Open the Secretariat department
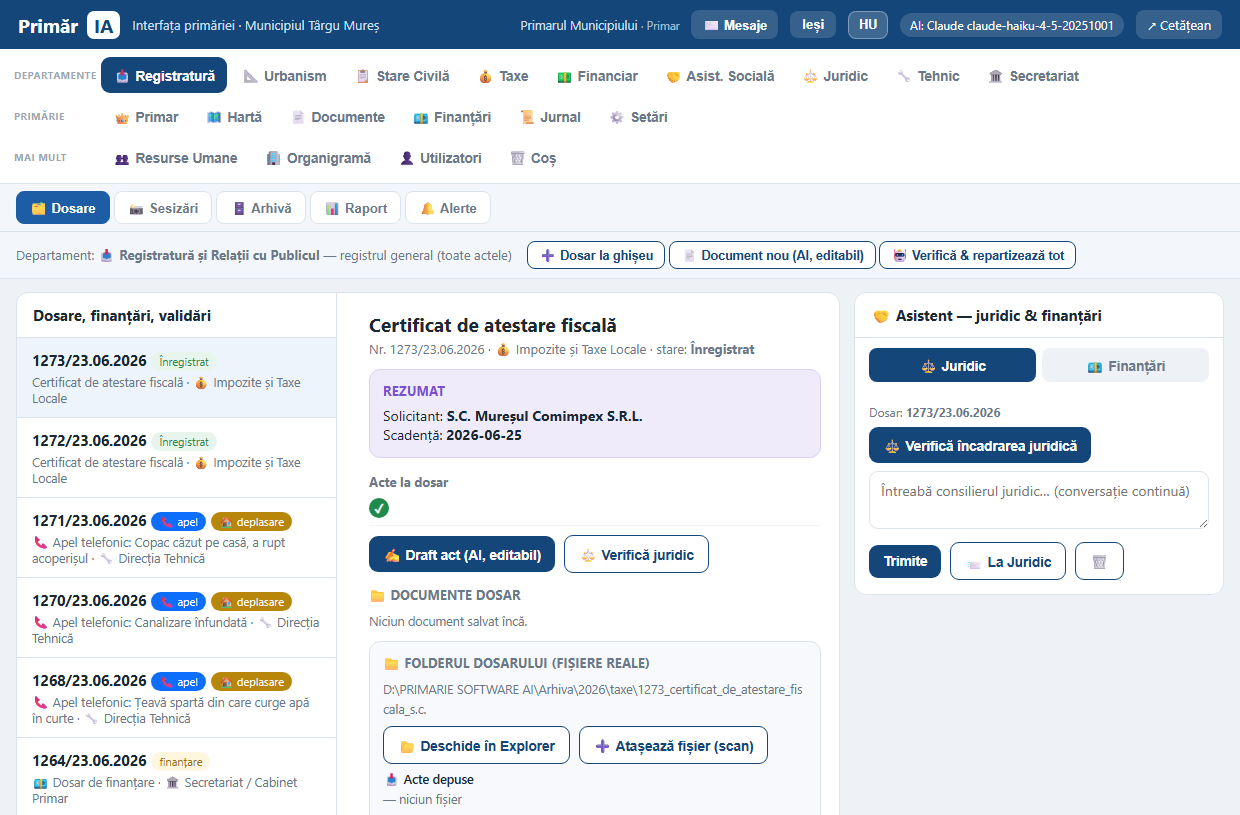Screen dimensions: 1240x815 [x=1033, y=76]
